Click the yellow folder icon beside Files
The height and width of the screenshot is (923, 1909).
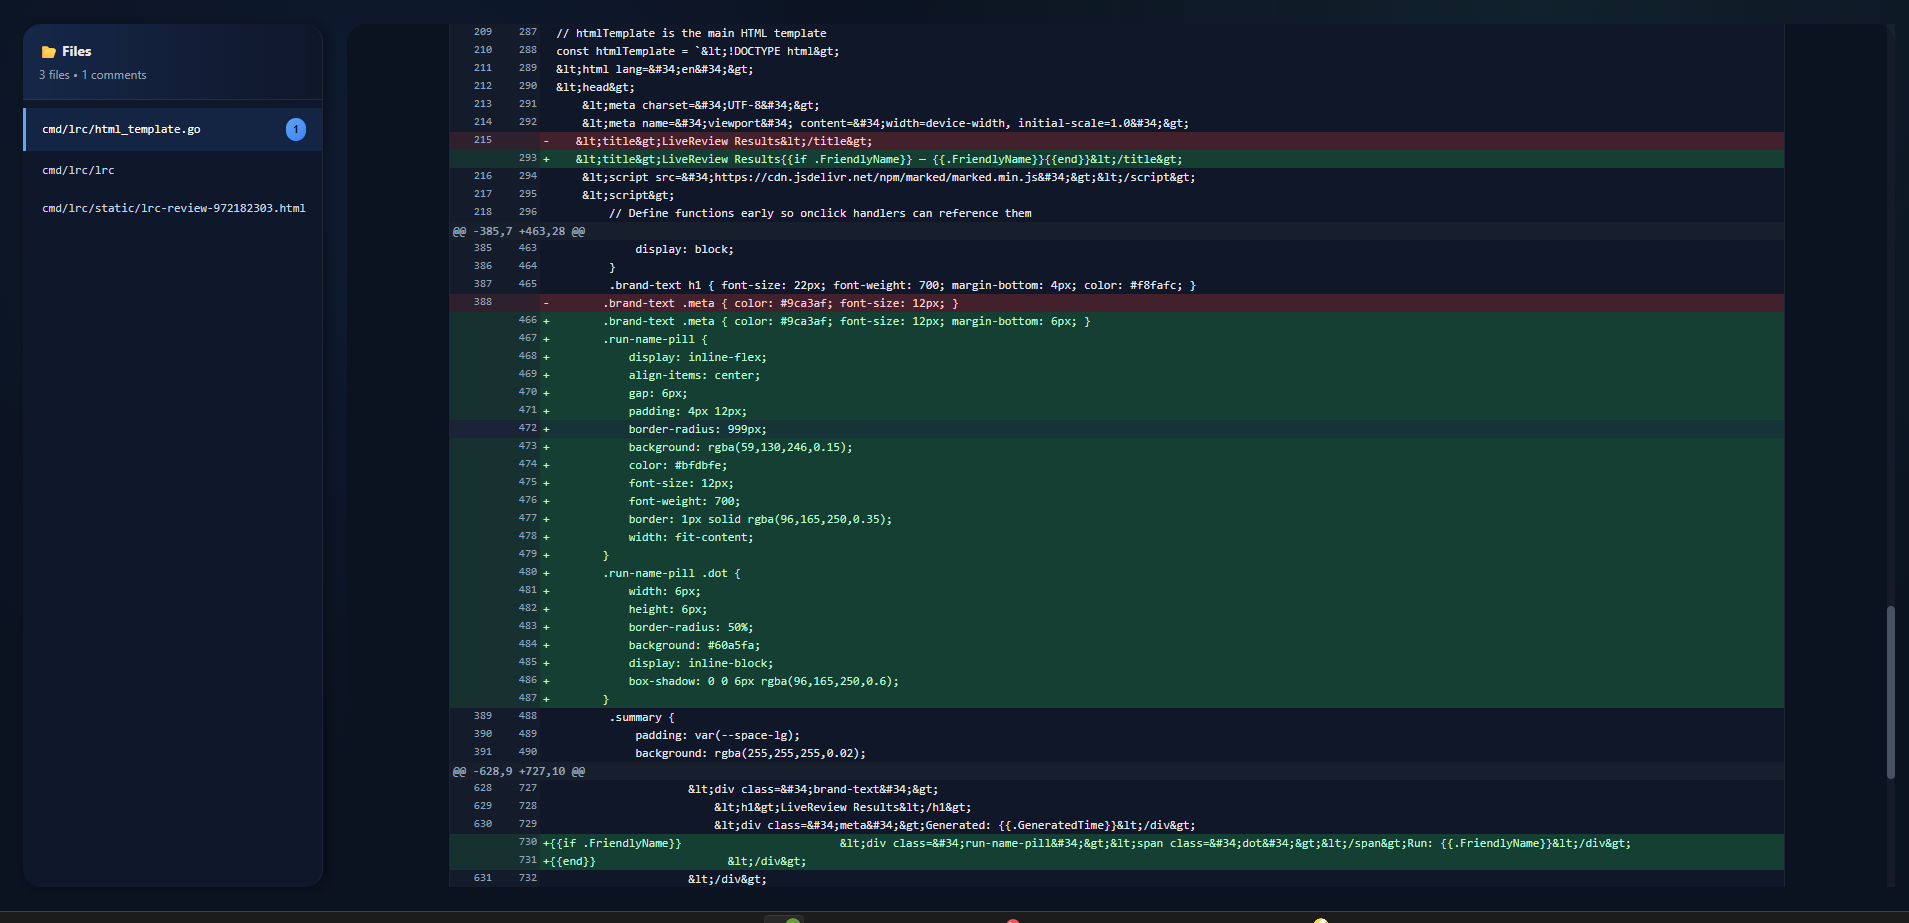(x=48, y=52)
